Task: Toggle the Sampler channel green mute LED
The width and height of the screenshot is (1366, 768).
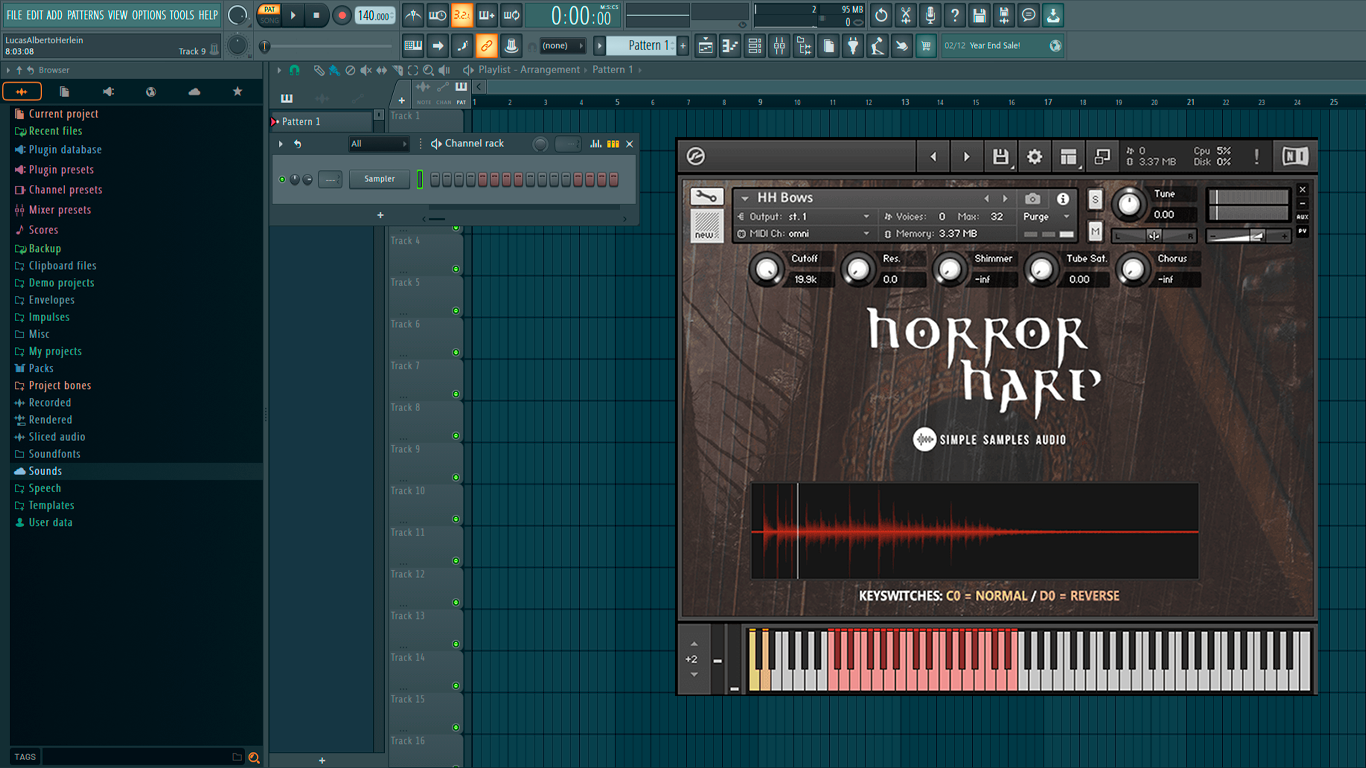Action: point(282,180)
